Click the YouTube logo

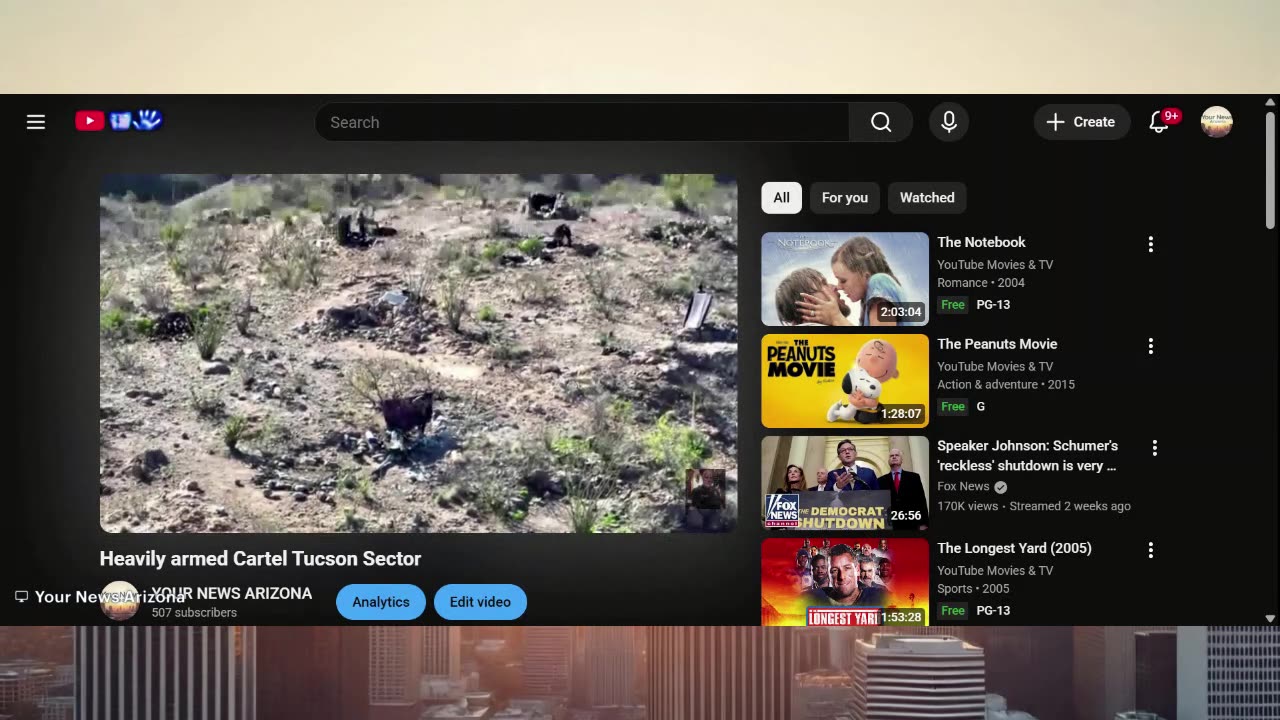pos(119,121)
